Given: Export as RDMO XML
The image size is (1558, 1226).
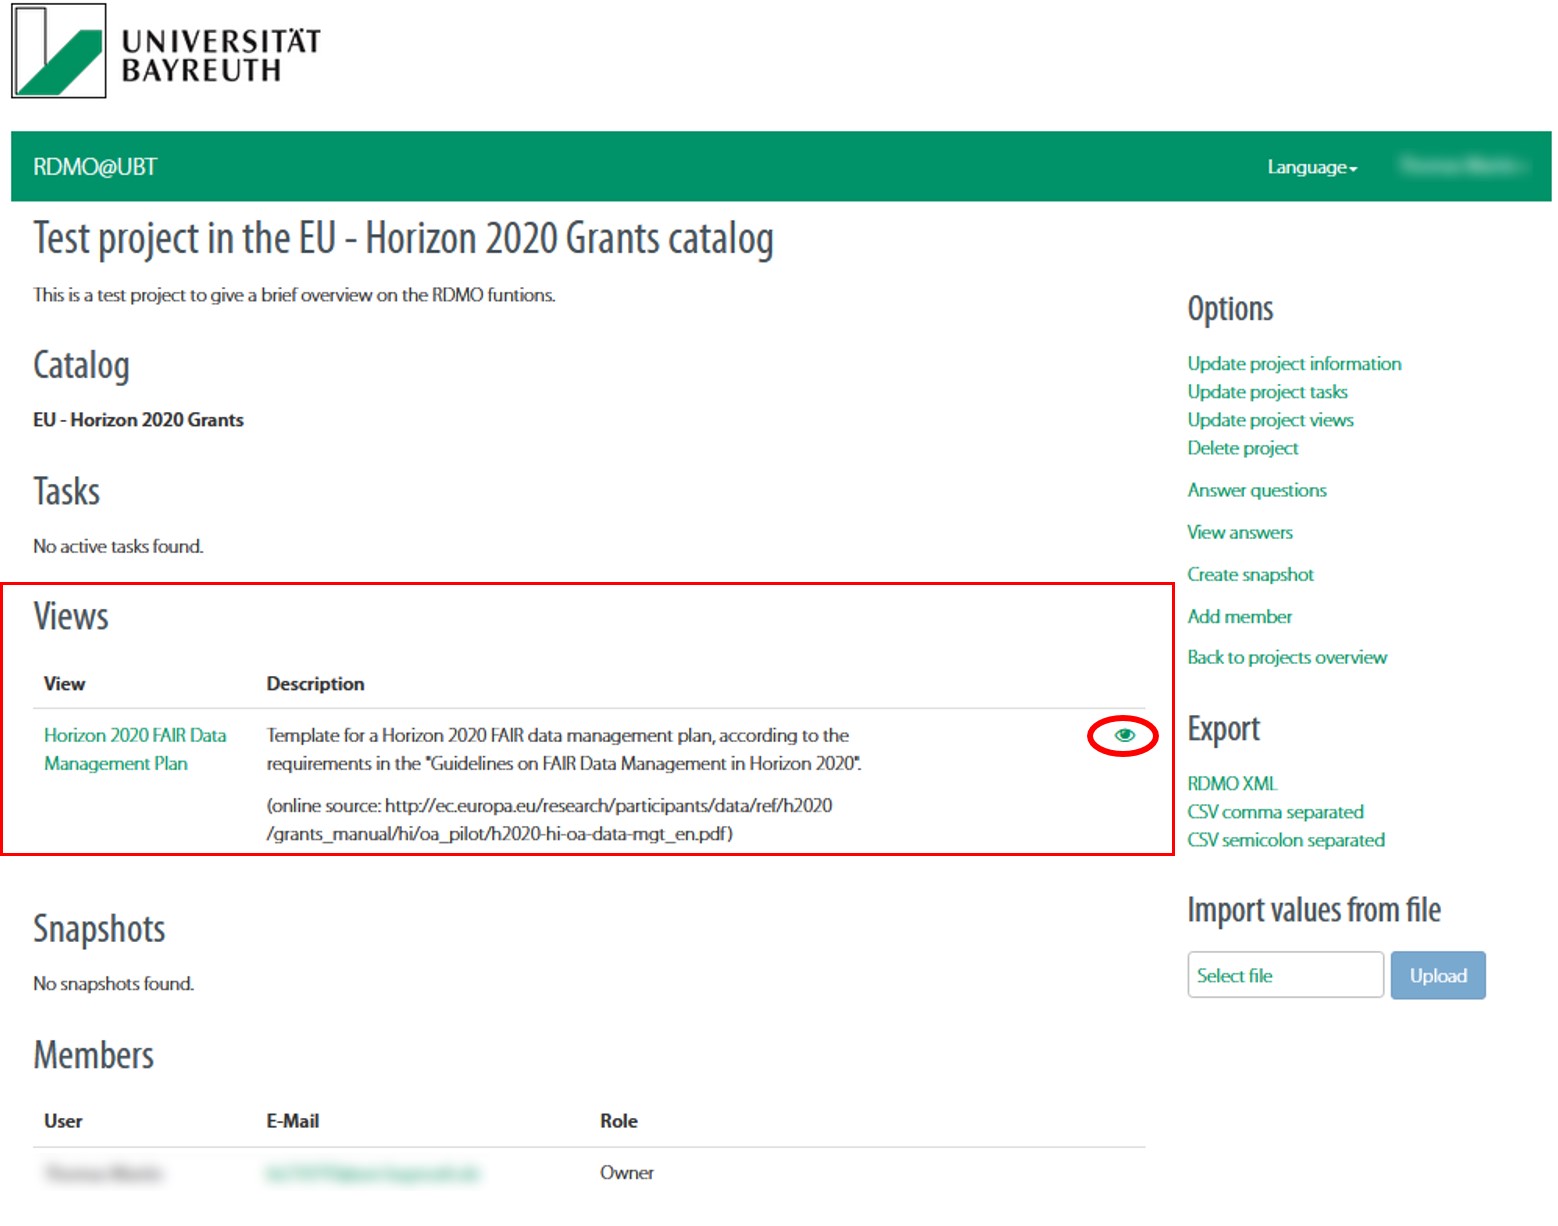Looking at the screenshot, I should tap(1232, 783).
